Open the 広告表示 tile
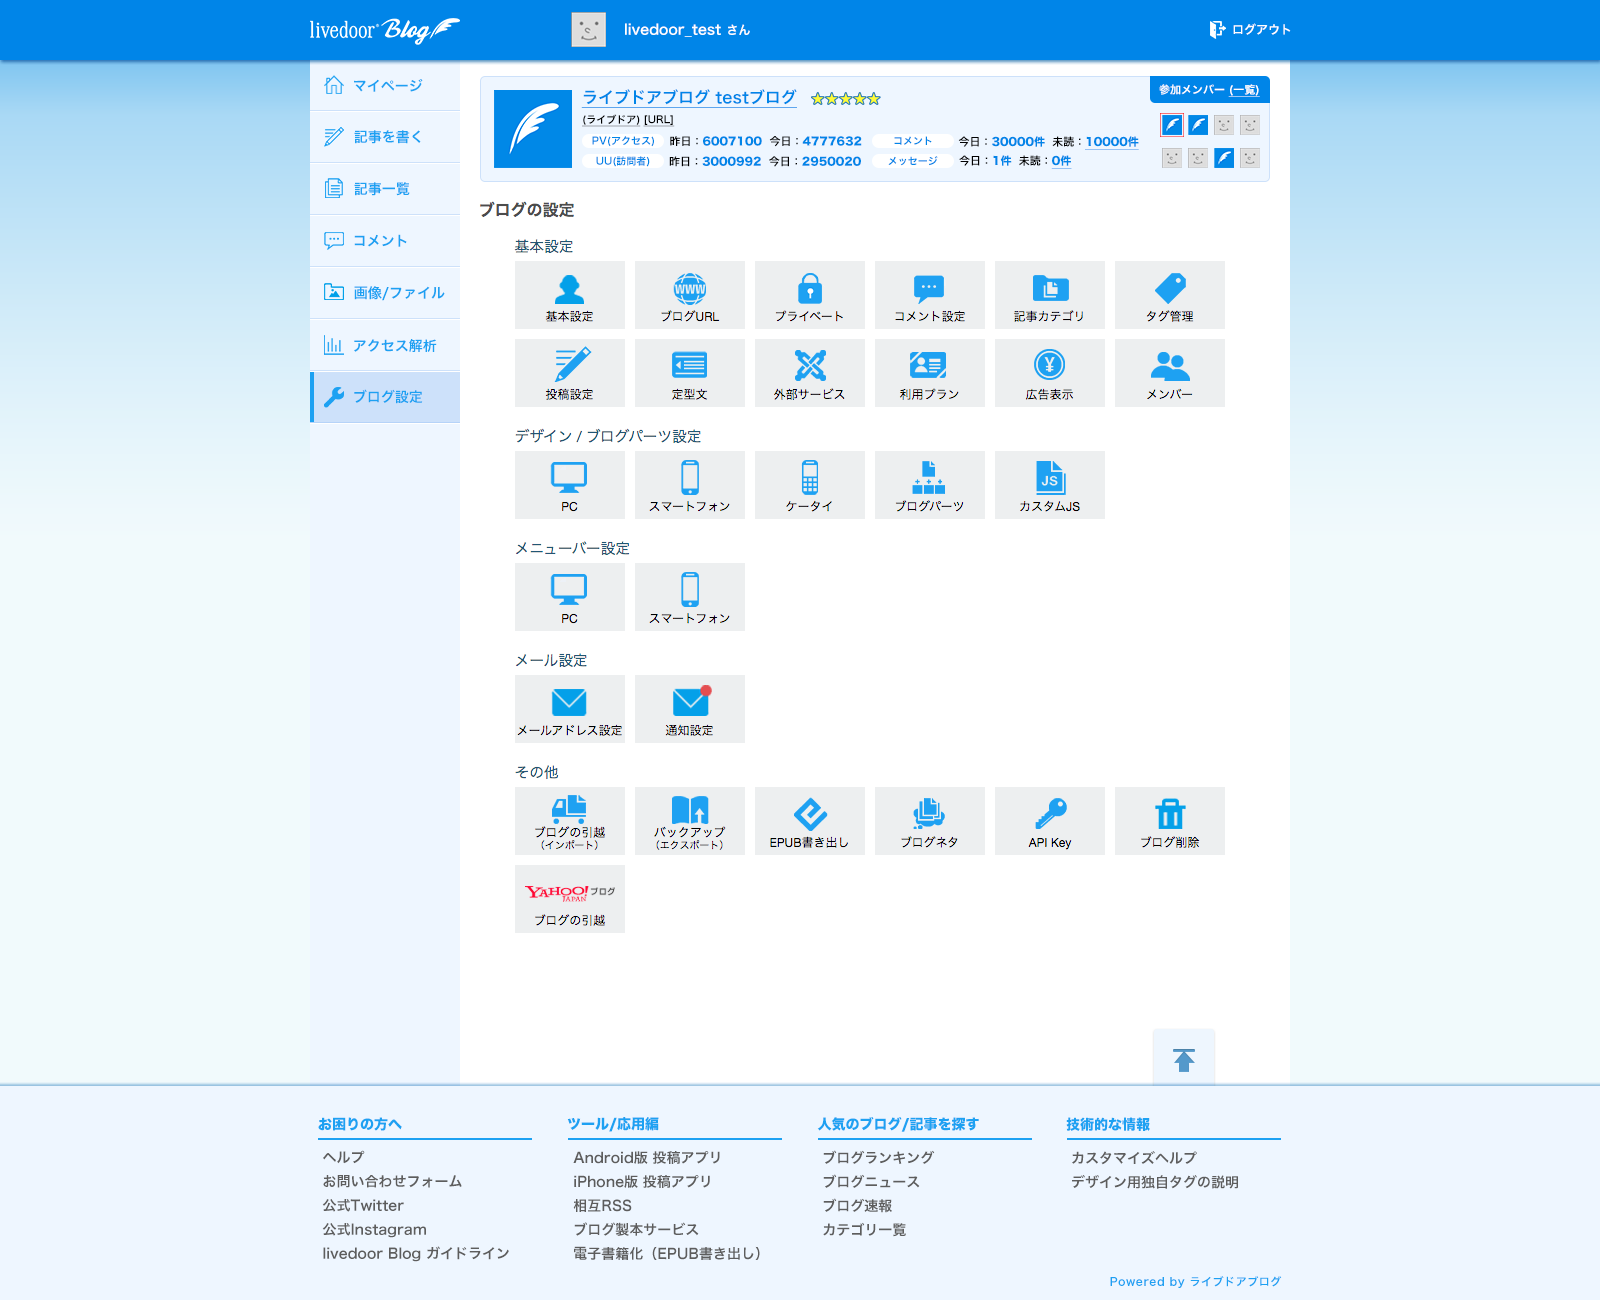Viewport: 1600px width, 1300px height. coord(1050,373)
